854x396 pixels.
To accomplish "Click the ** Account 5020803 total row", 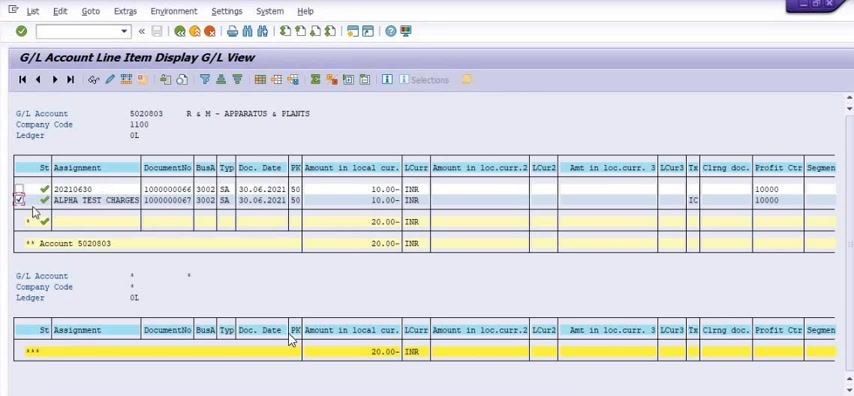I will (x=424, y=243).
